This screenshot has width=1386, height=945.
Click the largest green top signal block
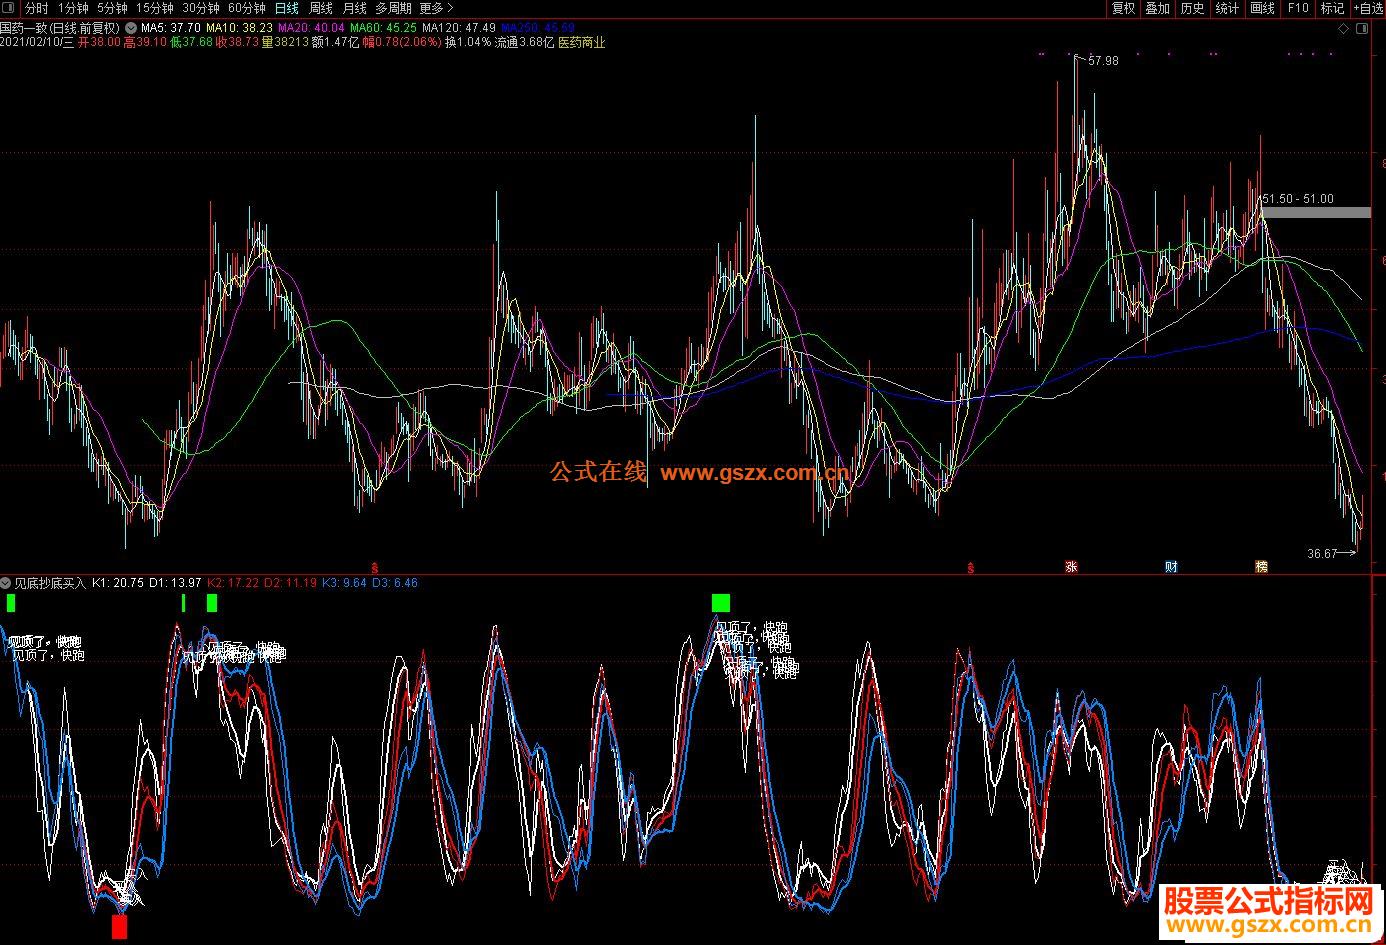click(x=721, y=602)
